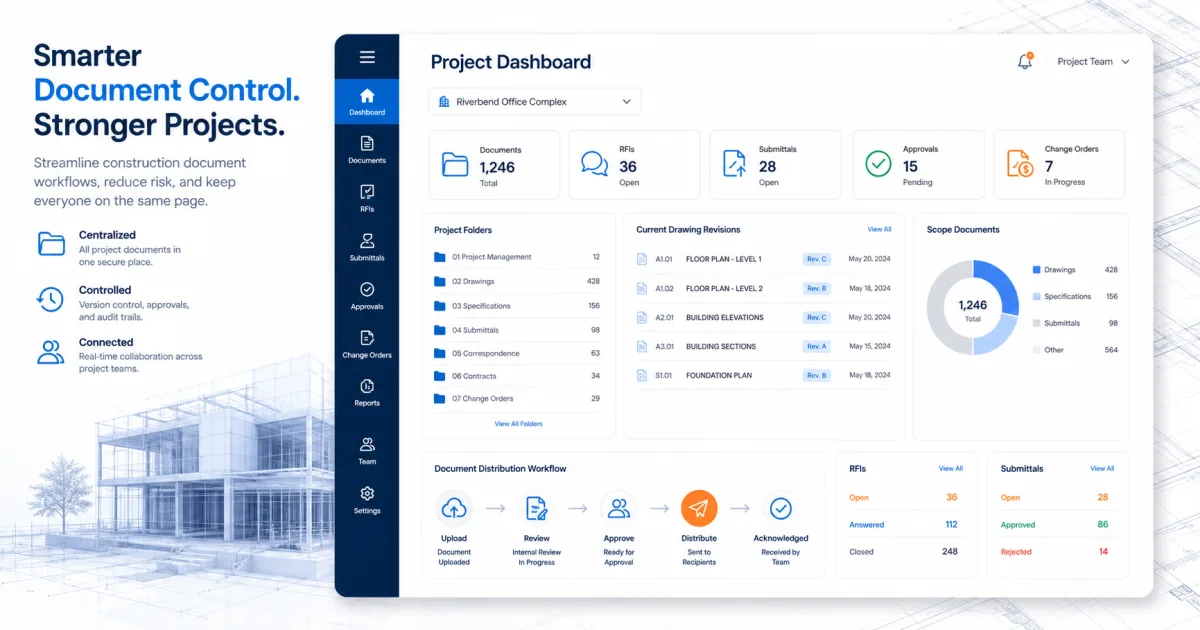Open Change Orders in sidebar
The width and height of the screenshot is (1200, 630).
[x=367, y=344]
